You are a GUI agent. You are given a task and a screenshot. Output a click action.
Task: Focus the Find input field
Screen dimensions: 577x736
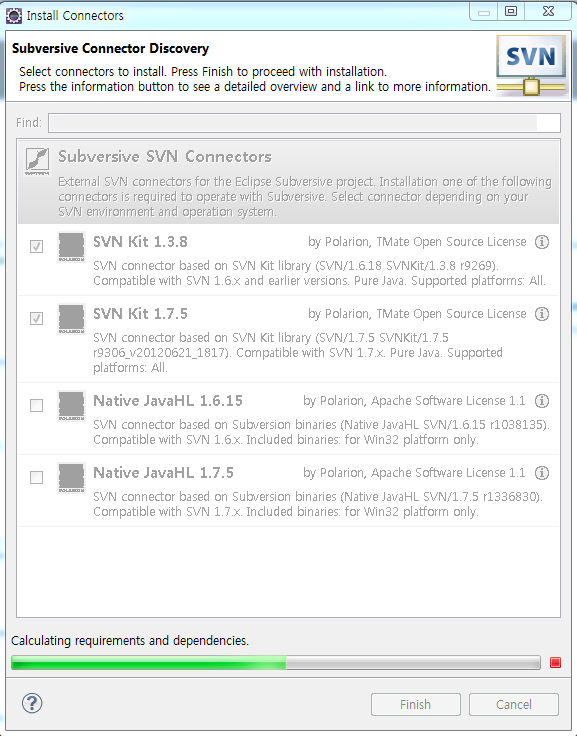point(304,123)
